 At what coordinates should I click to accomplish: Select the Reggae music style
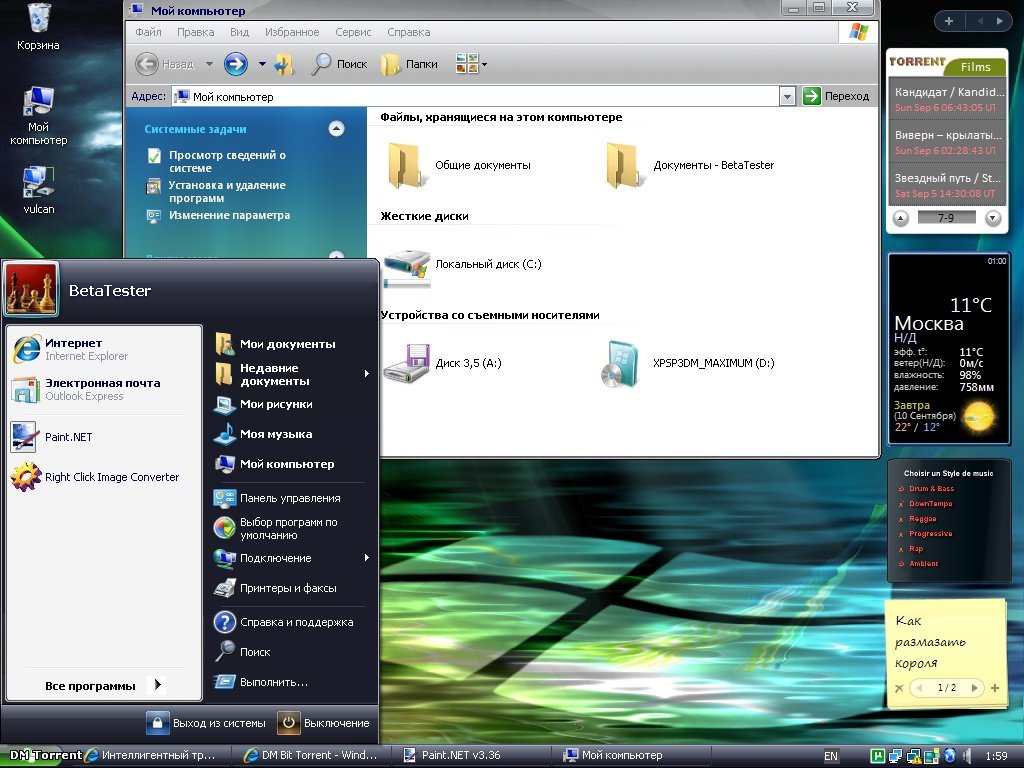[923, 519]
